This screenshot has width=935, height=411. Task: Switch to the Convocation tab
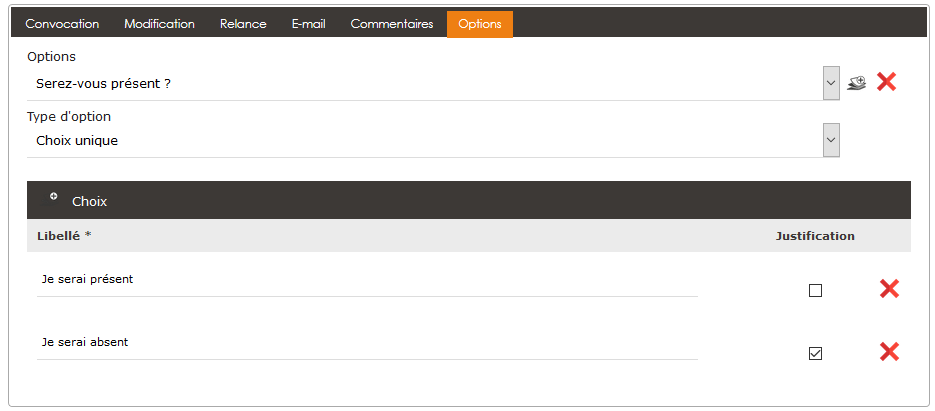pyautogui.click(x=62, y=24)
